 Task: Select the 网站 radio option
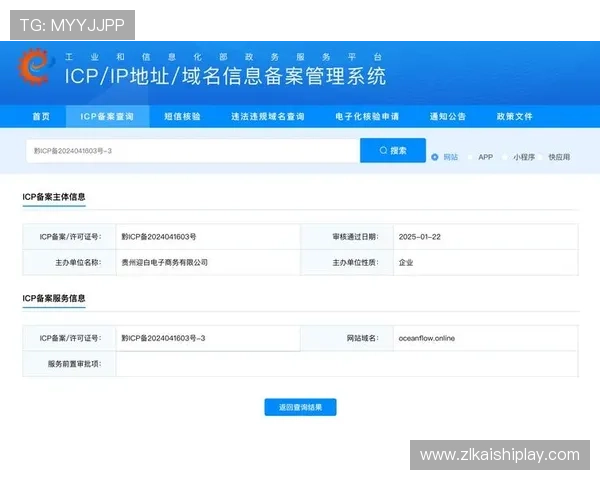coord(435,157)
